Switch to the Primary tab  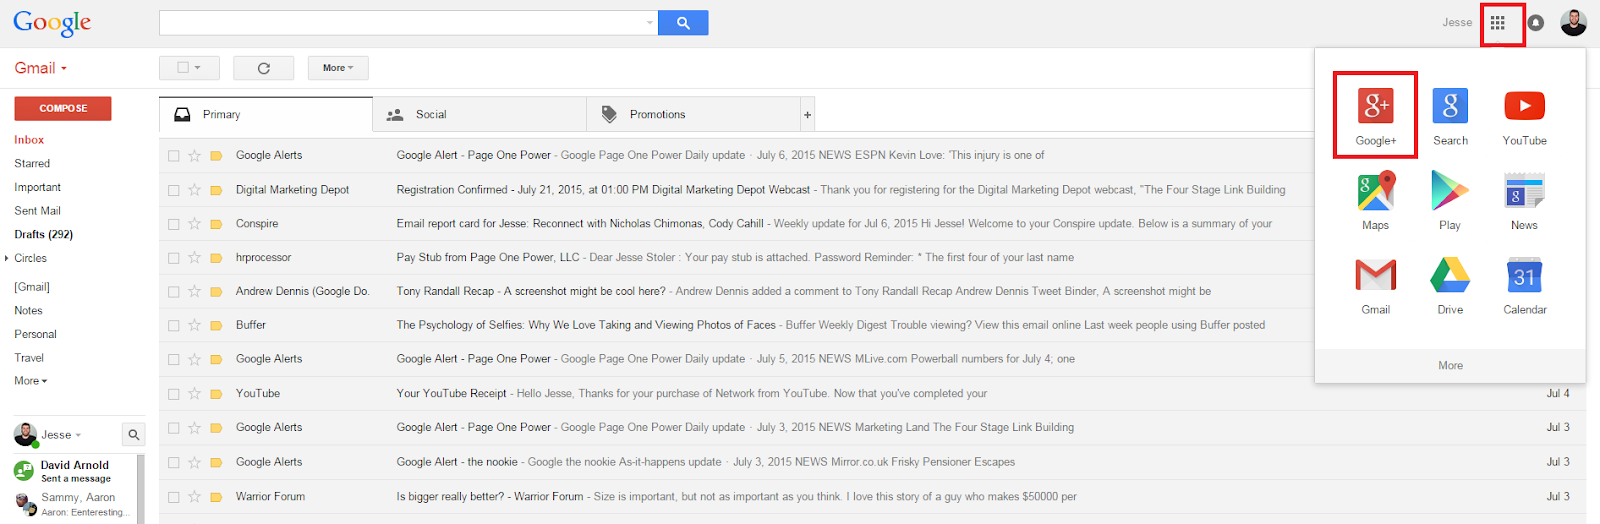point(266,115)
